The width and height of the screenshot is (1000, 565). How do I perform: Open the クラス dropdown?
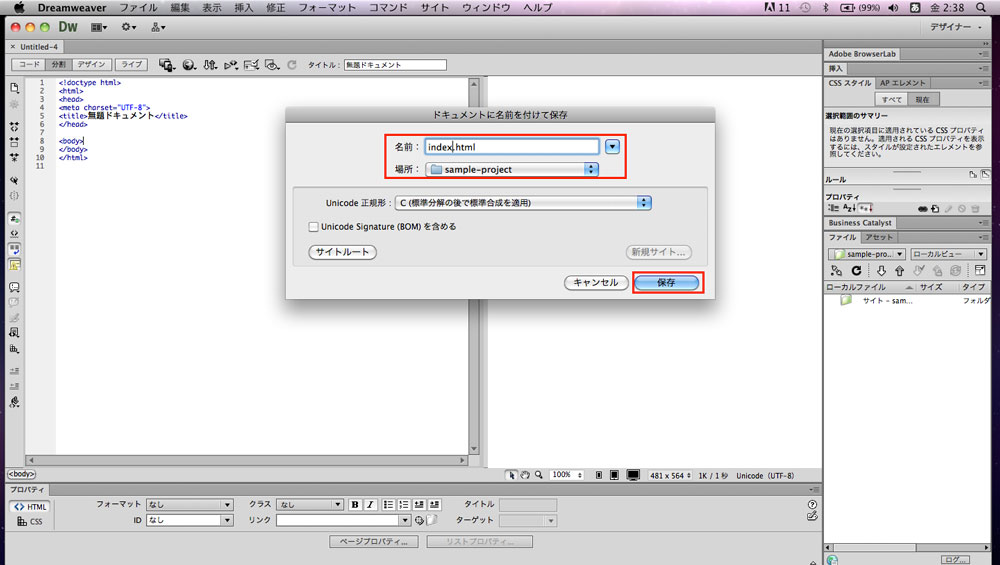[x=310, y=504]
